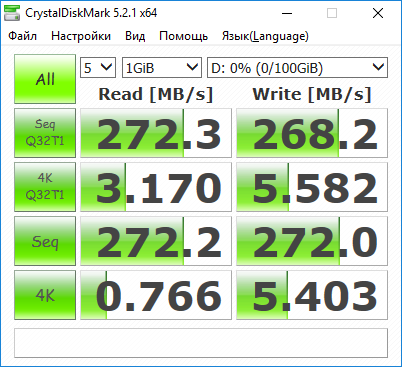Image resolution: width=402 pixels, height=367 pixels.
Task: Run all benchmarks with All button
Action: [45, 79]
